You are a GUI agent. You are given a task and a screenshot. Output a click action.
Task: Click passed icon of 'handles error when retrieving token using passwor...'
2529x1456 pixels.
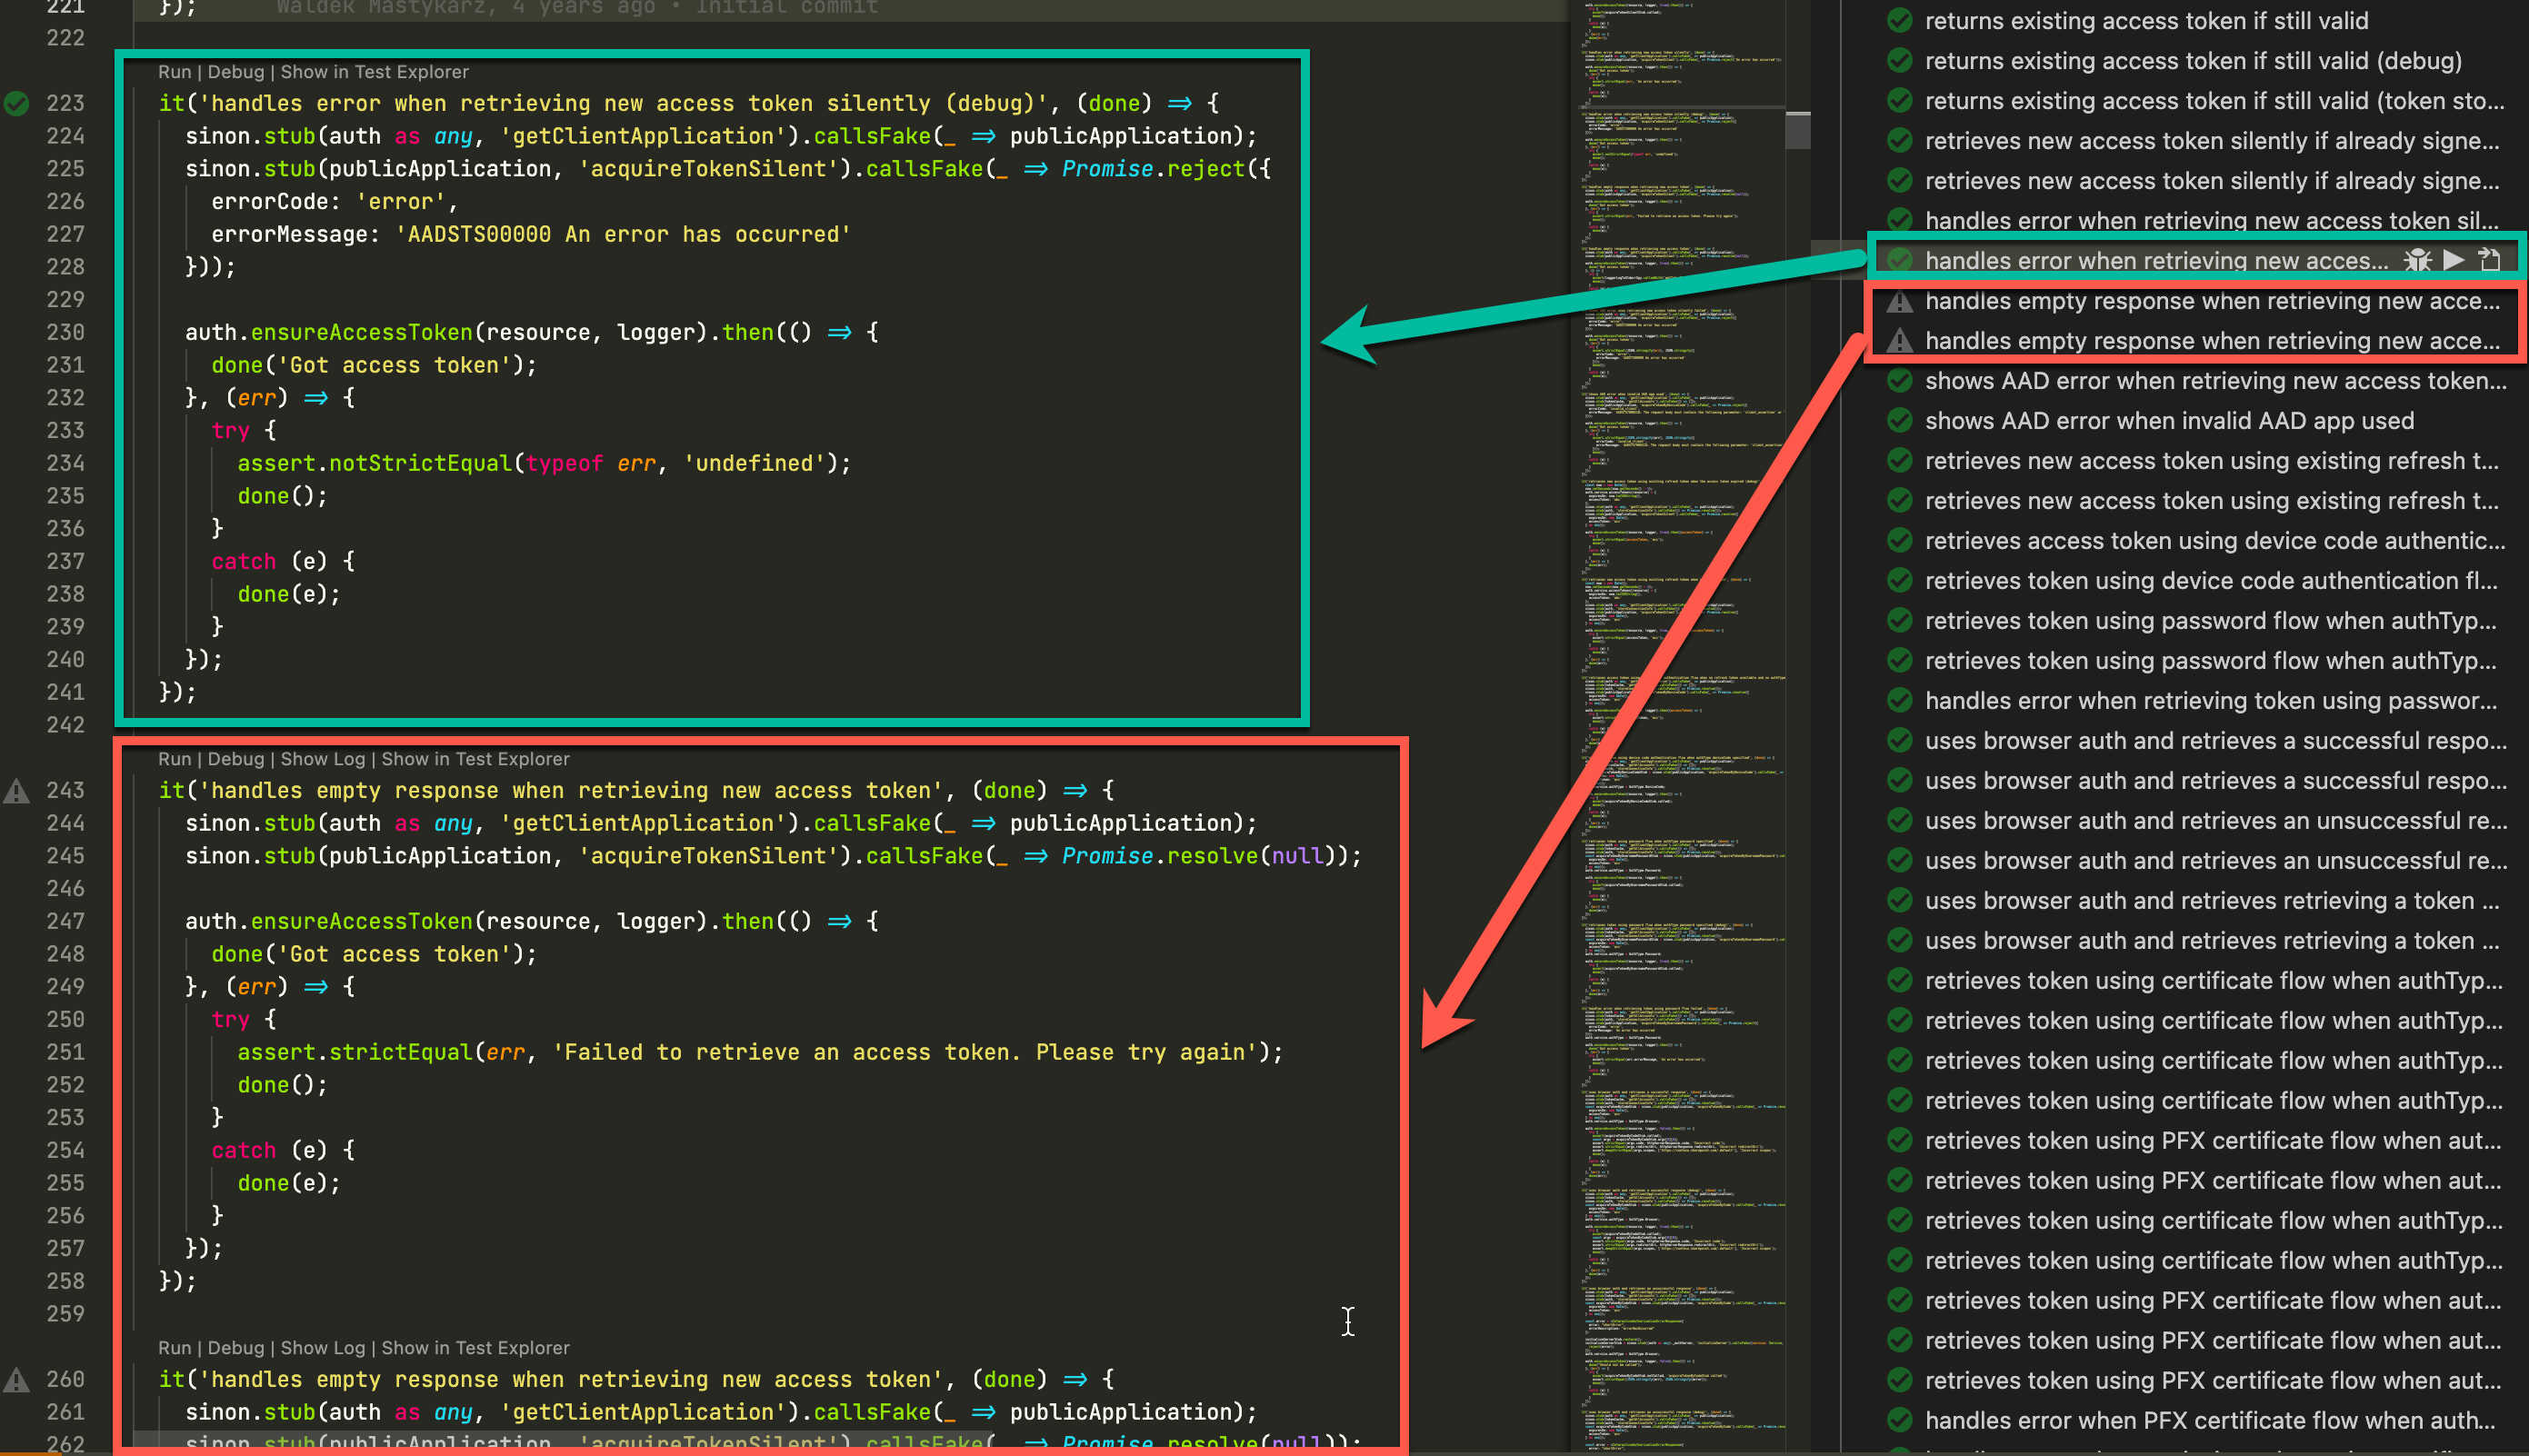coord(1899,700)
